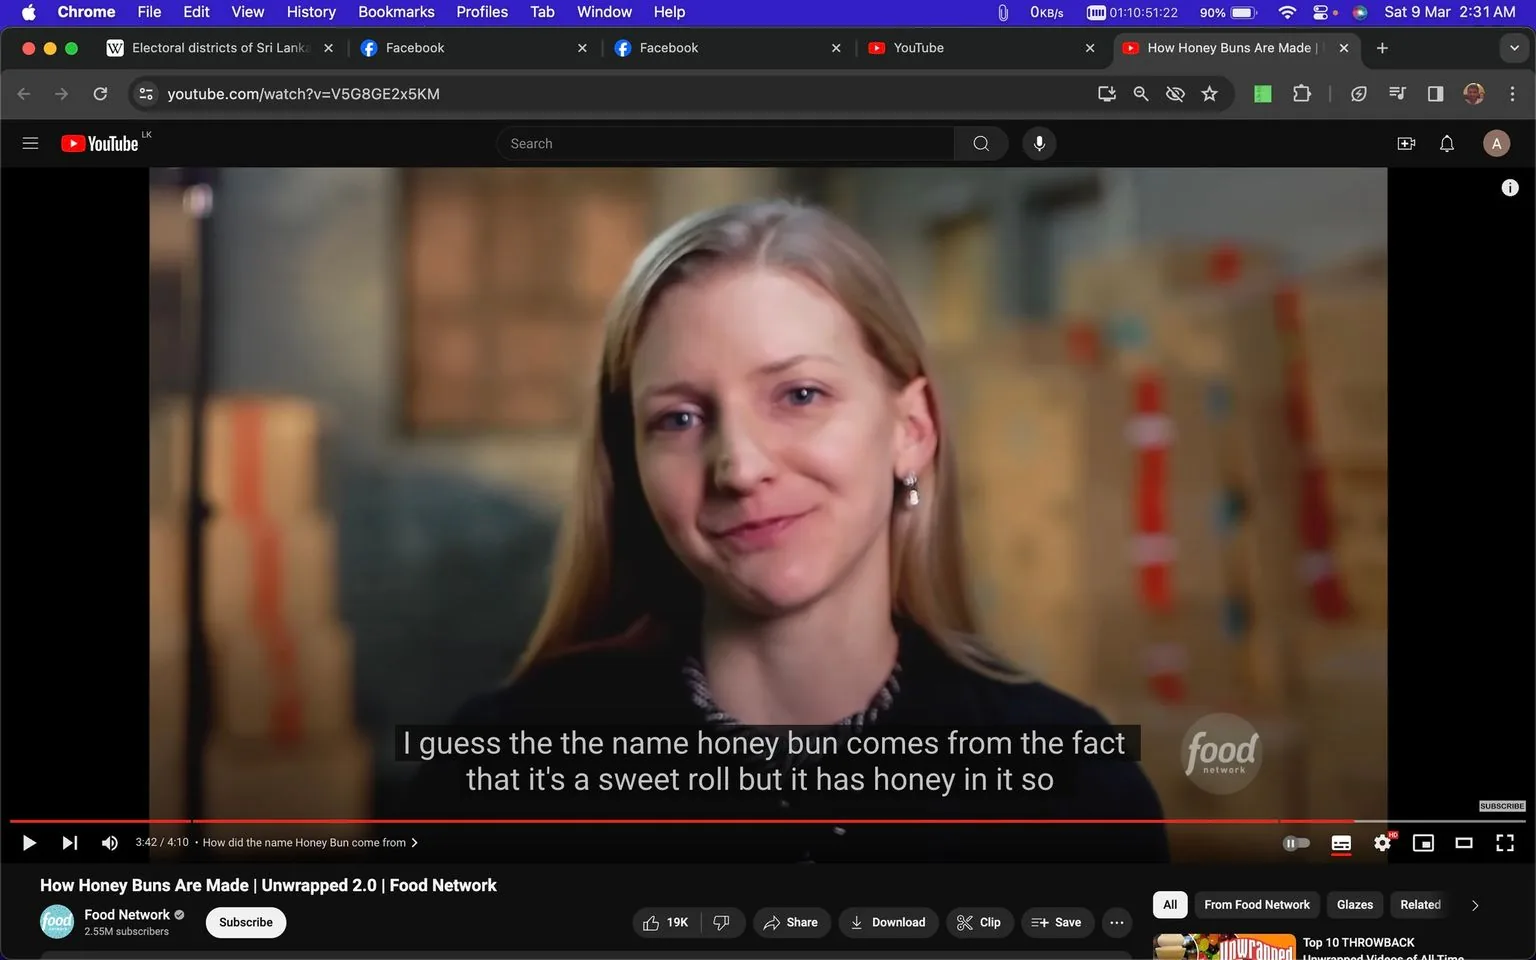Open the tab list dropdown arrow

[x=1515, y=47]
